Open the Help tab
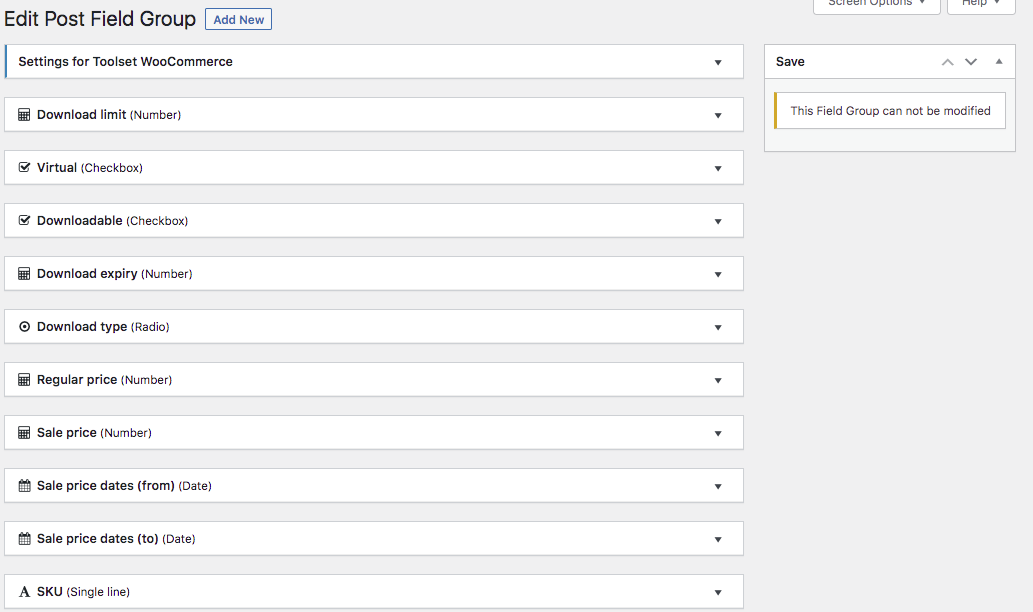Screen dimensions: 1033x612 (x=980, y=4)
